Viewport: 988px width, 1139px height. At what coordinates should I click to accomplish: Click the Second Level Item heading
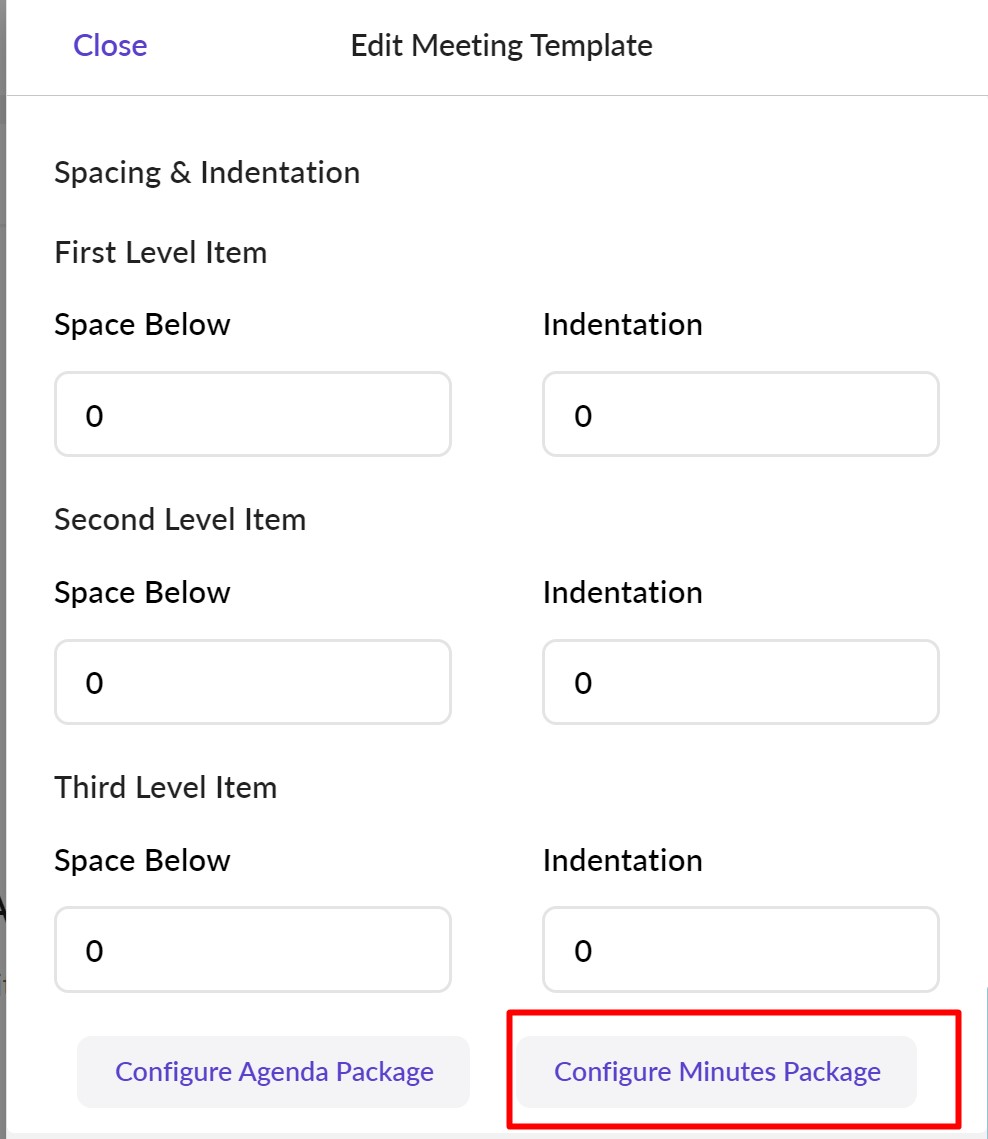click(x=180, y=520)
